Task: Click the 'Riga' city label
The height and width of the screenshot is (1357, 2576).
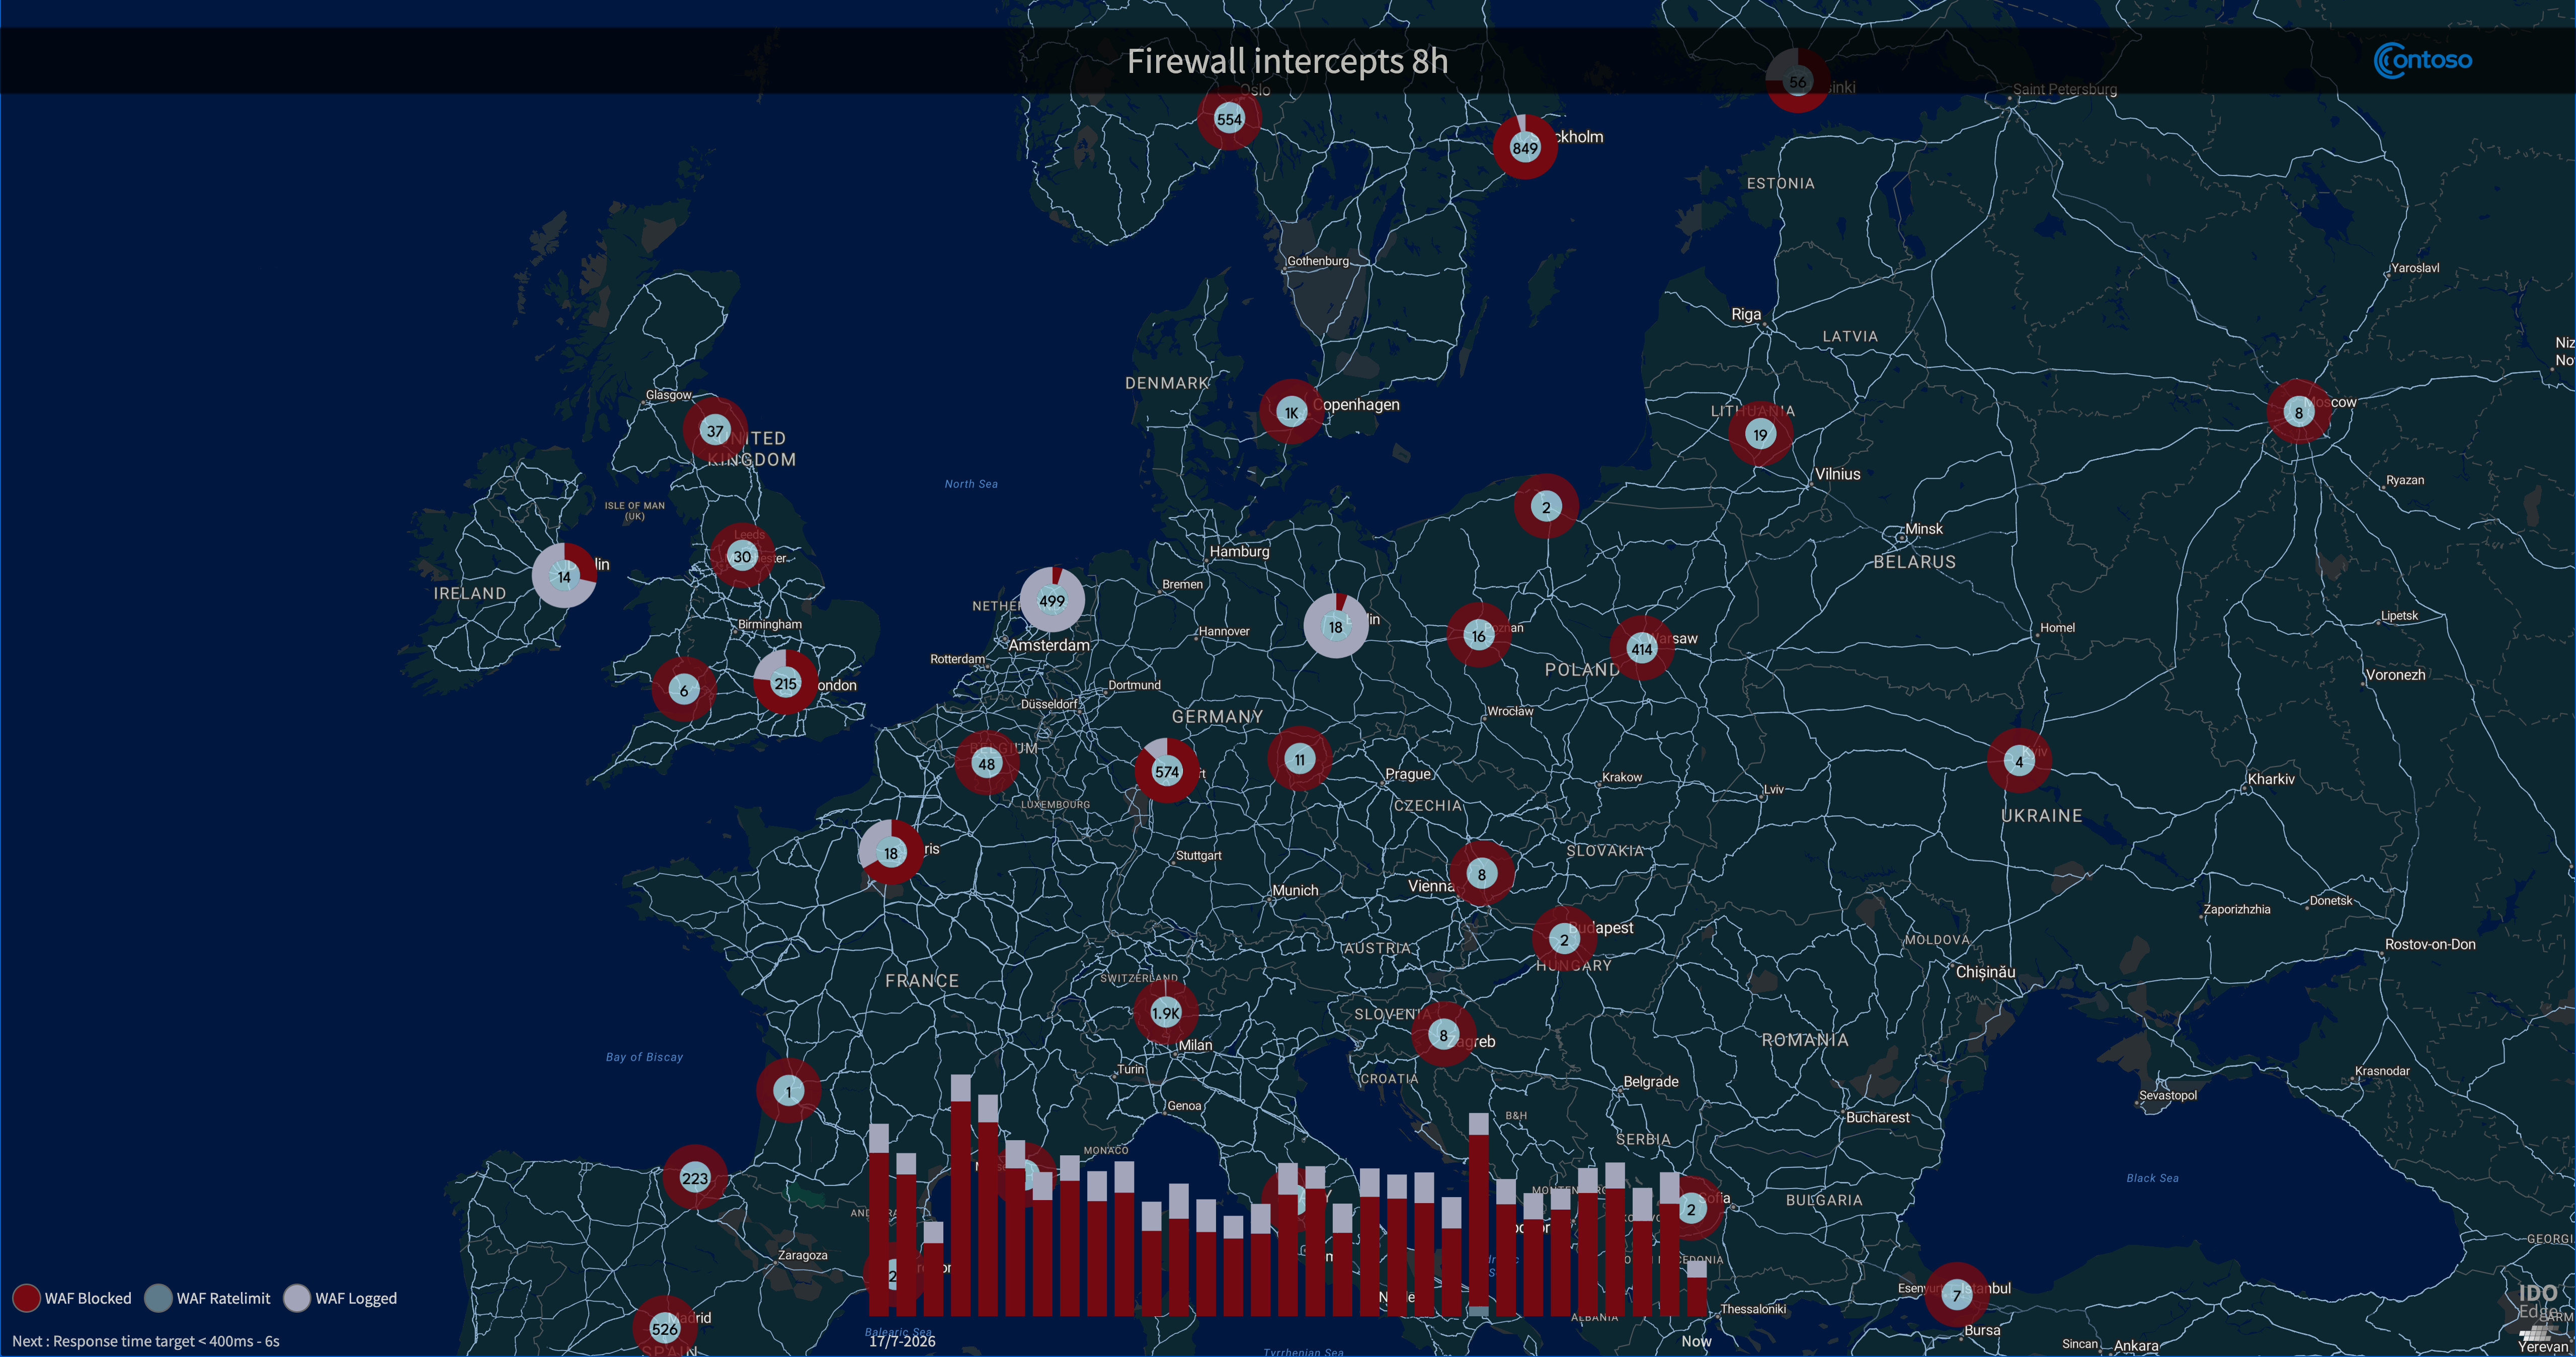Action: [x=1746, y=314]
